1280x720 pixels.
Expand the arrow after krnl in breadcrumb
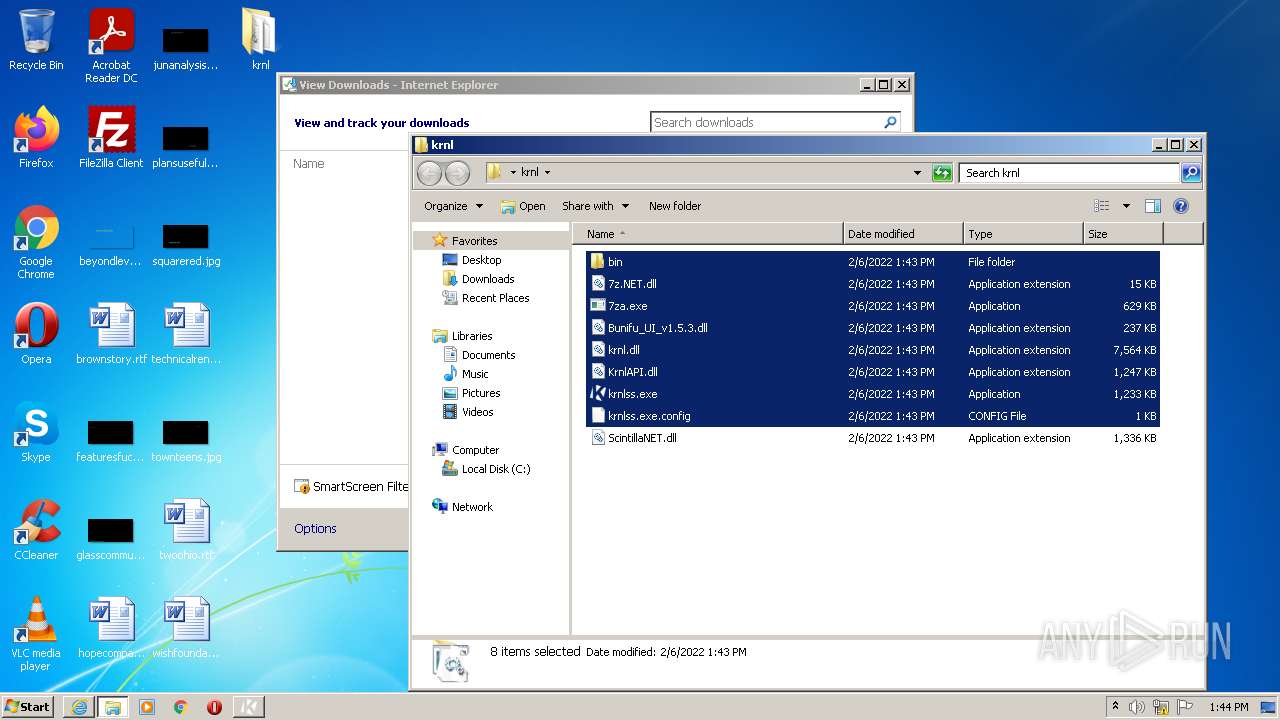click(x=547, y=173)
